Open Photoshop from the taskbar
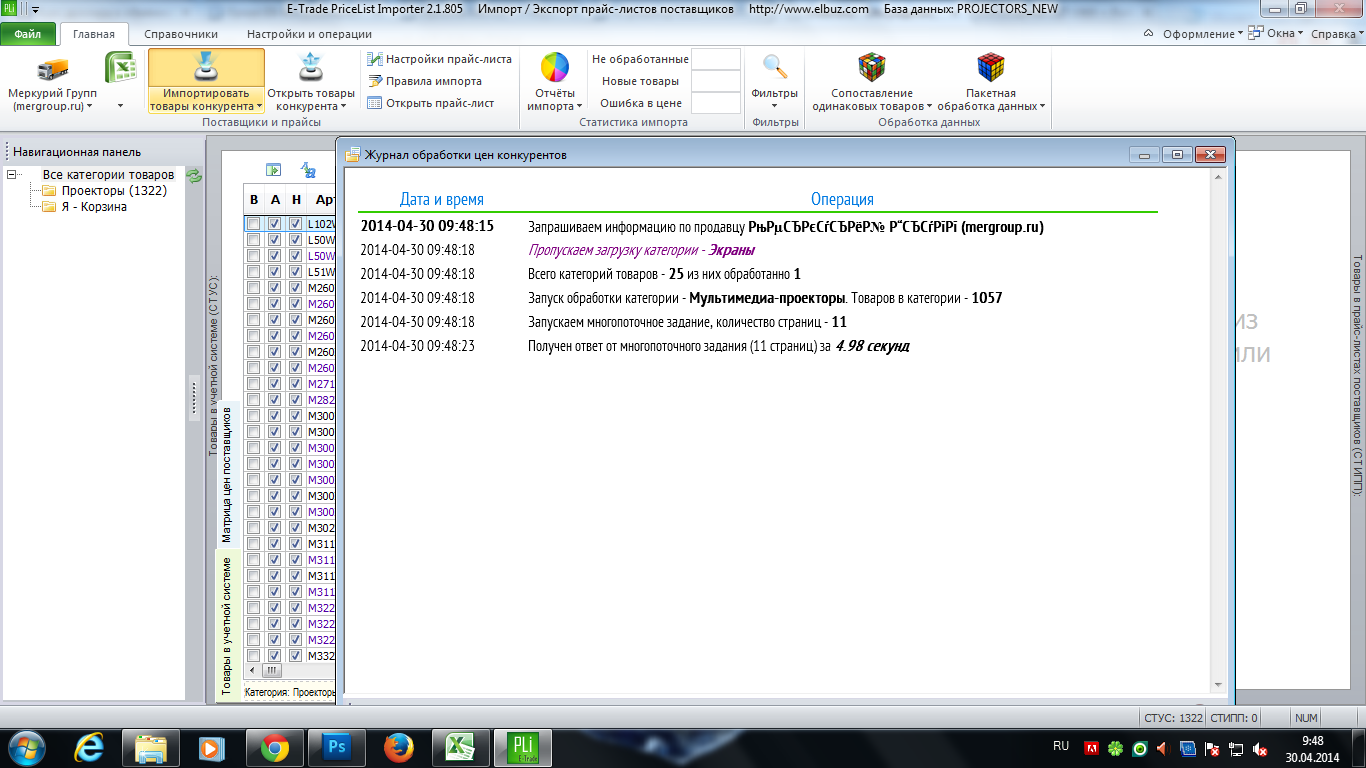The width and height of the screenshot is (1366, 768). click(x=337, y=747)
